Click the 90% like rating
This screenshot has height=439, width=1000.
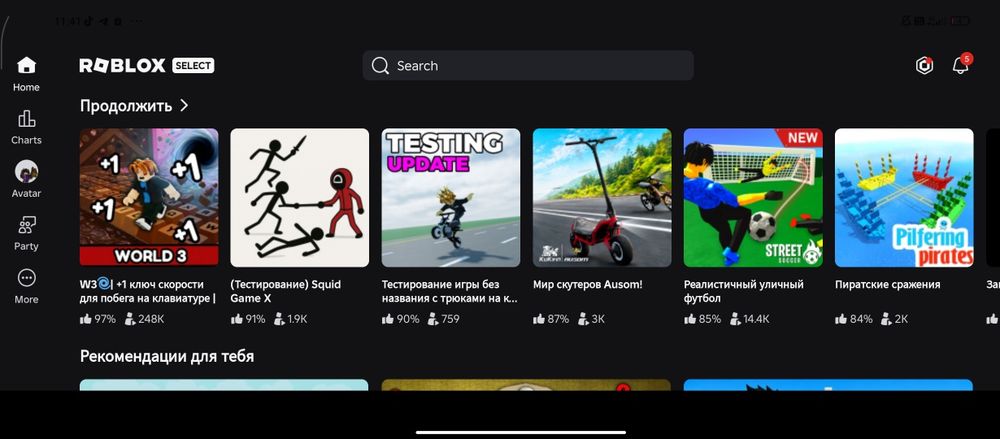[x=400, y=319]
